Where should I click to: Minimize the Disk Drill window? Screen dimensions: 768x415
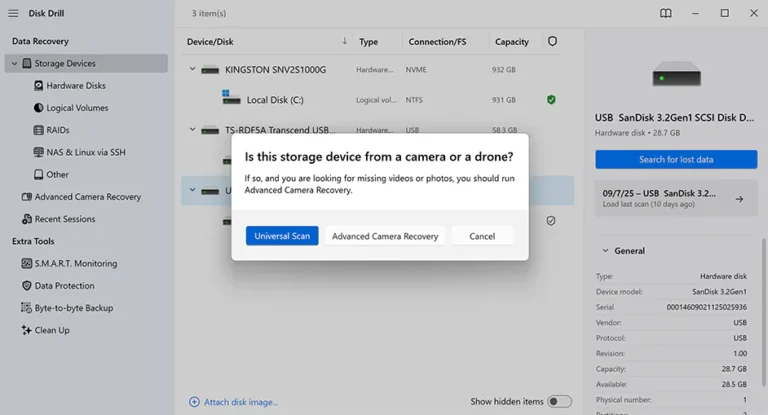(x=695, y=13)
